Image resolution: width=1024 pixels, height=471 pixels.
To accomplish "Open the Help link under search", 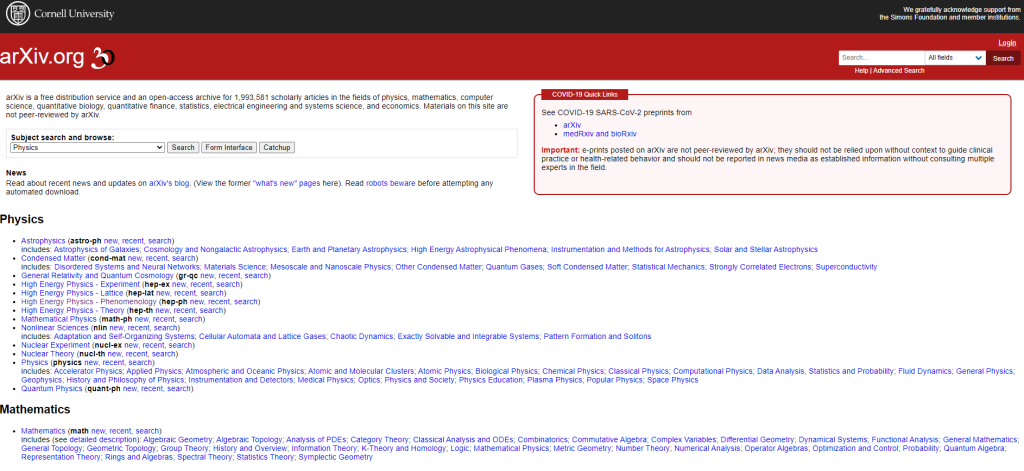I will tap(861, 71).
